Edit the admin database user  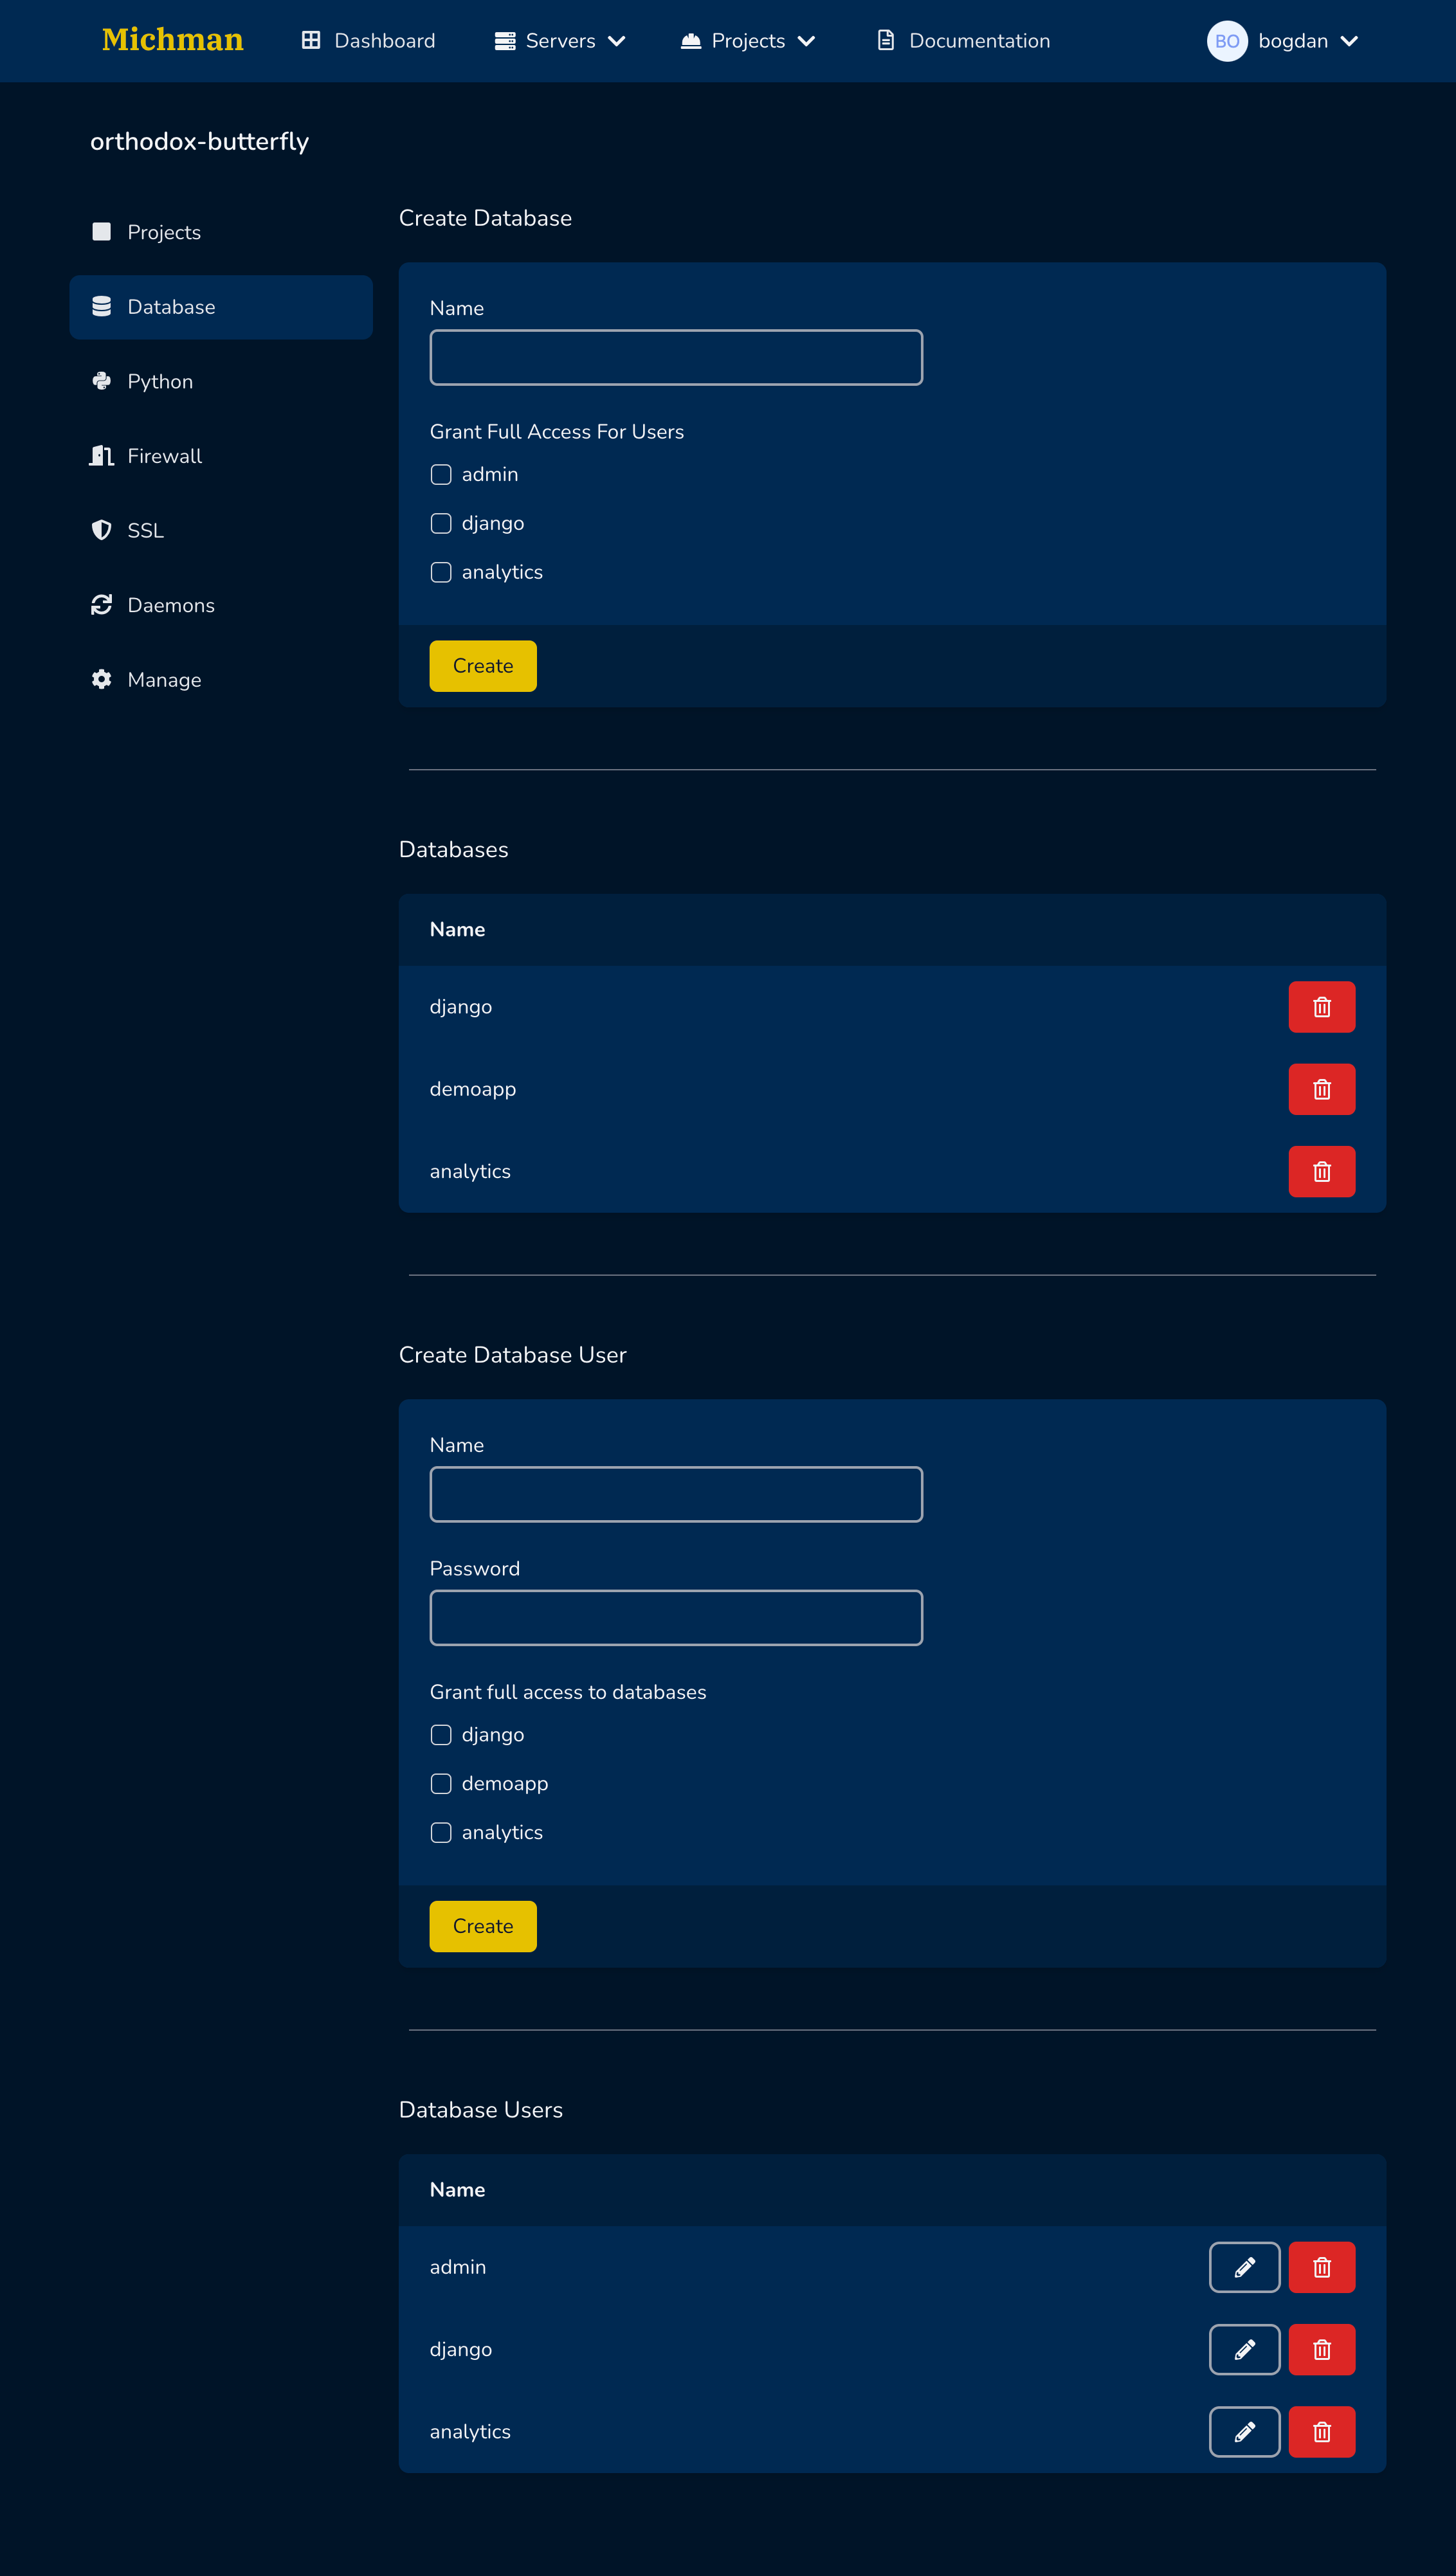(x=1244, y=2267)
